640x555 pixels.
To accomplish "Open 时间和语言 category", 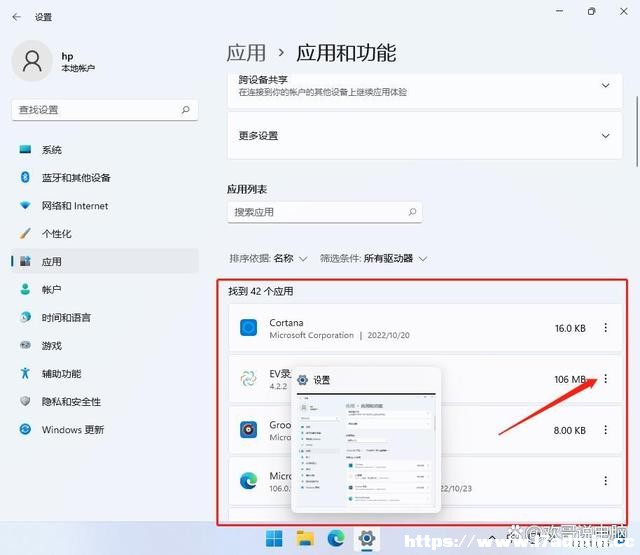I will pos(105,317).
